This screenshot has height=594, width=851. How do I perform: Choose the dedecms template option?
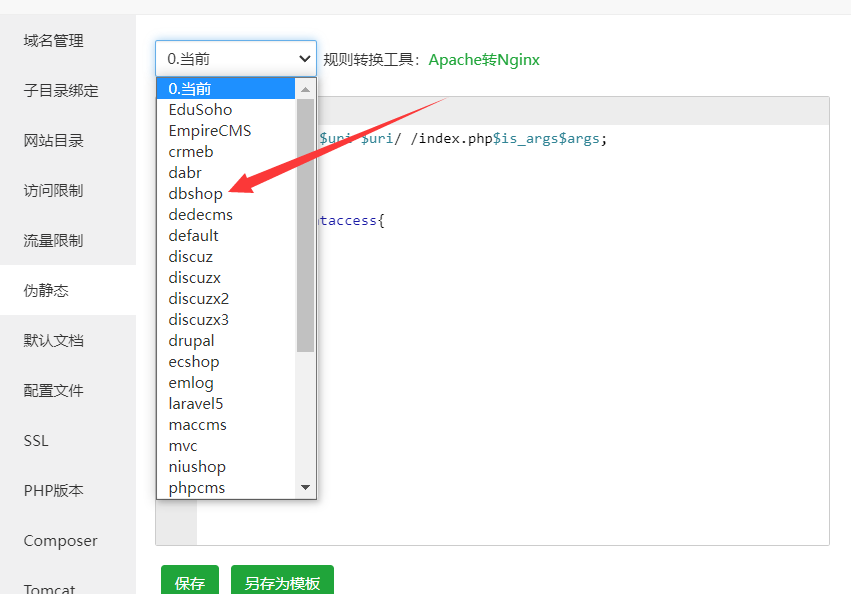pyautogui.click(x=200, y=215)
